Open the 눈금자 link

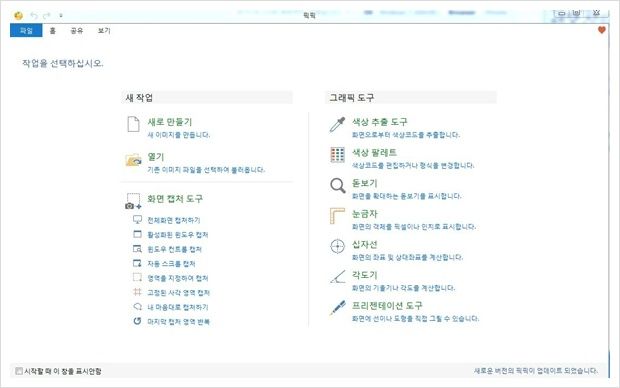[365, 214]
